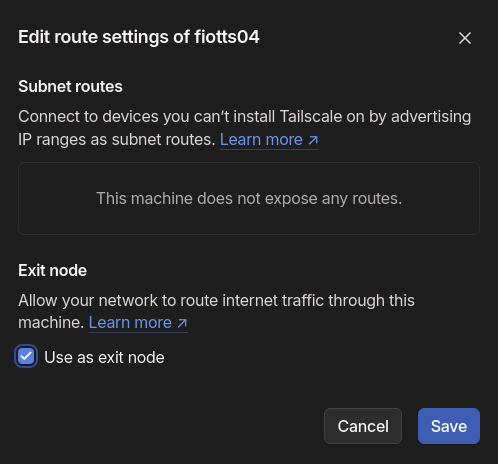Cancel editing the route settings
The width and height of the screenshot is (498, 464).
[x=363, y=426]
